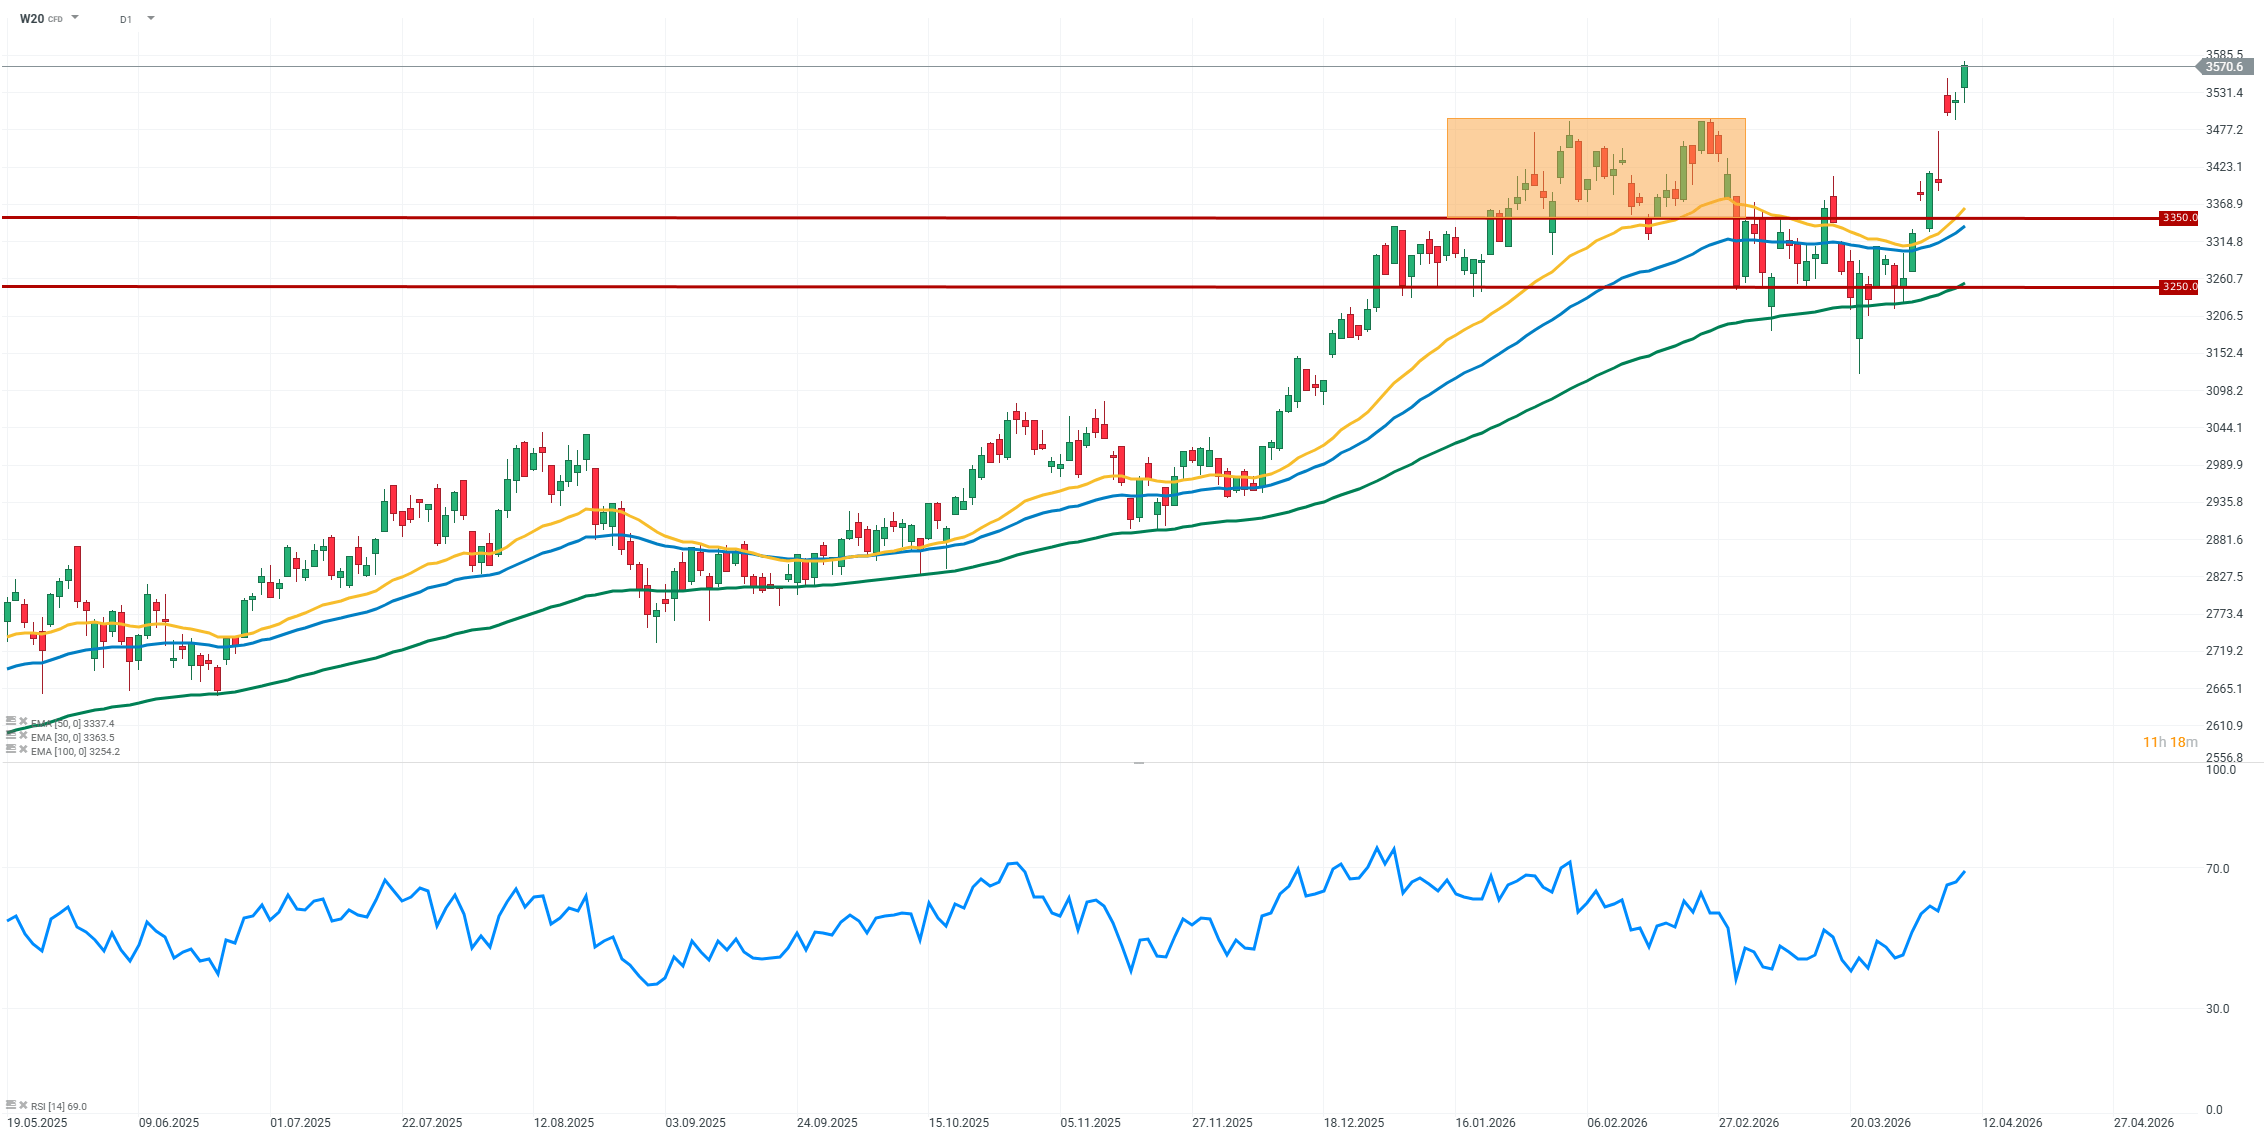Screen dimensions: 2266x1139
Task: Expand the D1 timeframe dropdown arrow
Action: pos(151,18)
